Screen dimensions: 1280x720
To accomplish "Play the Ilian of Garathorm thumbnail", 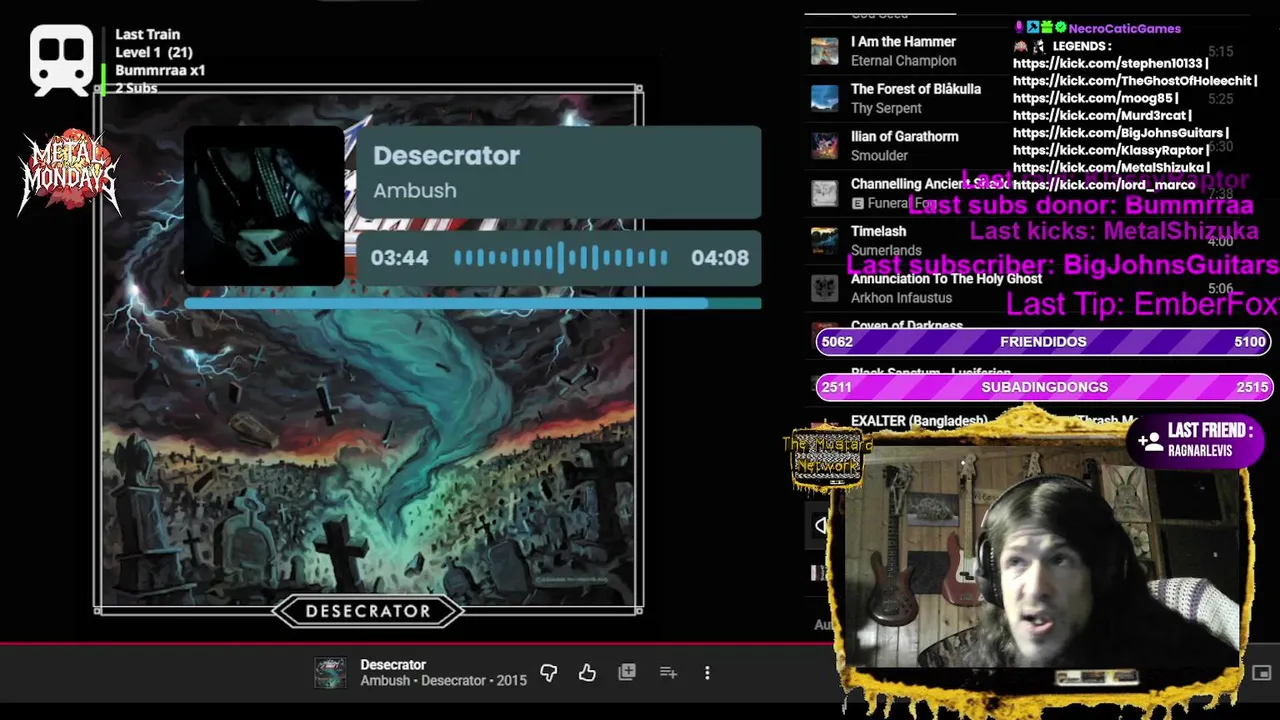I will [x=824, y=146].
